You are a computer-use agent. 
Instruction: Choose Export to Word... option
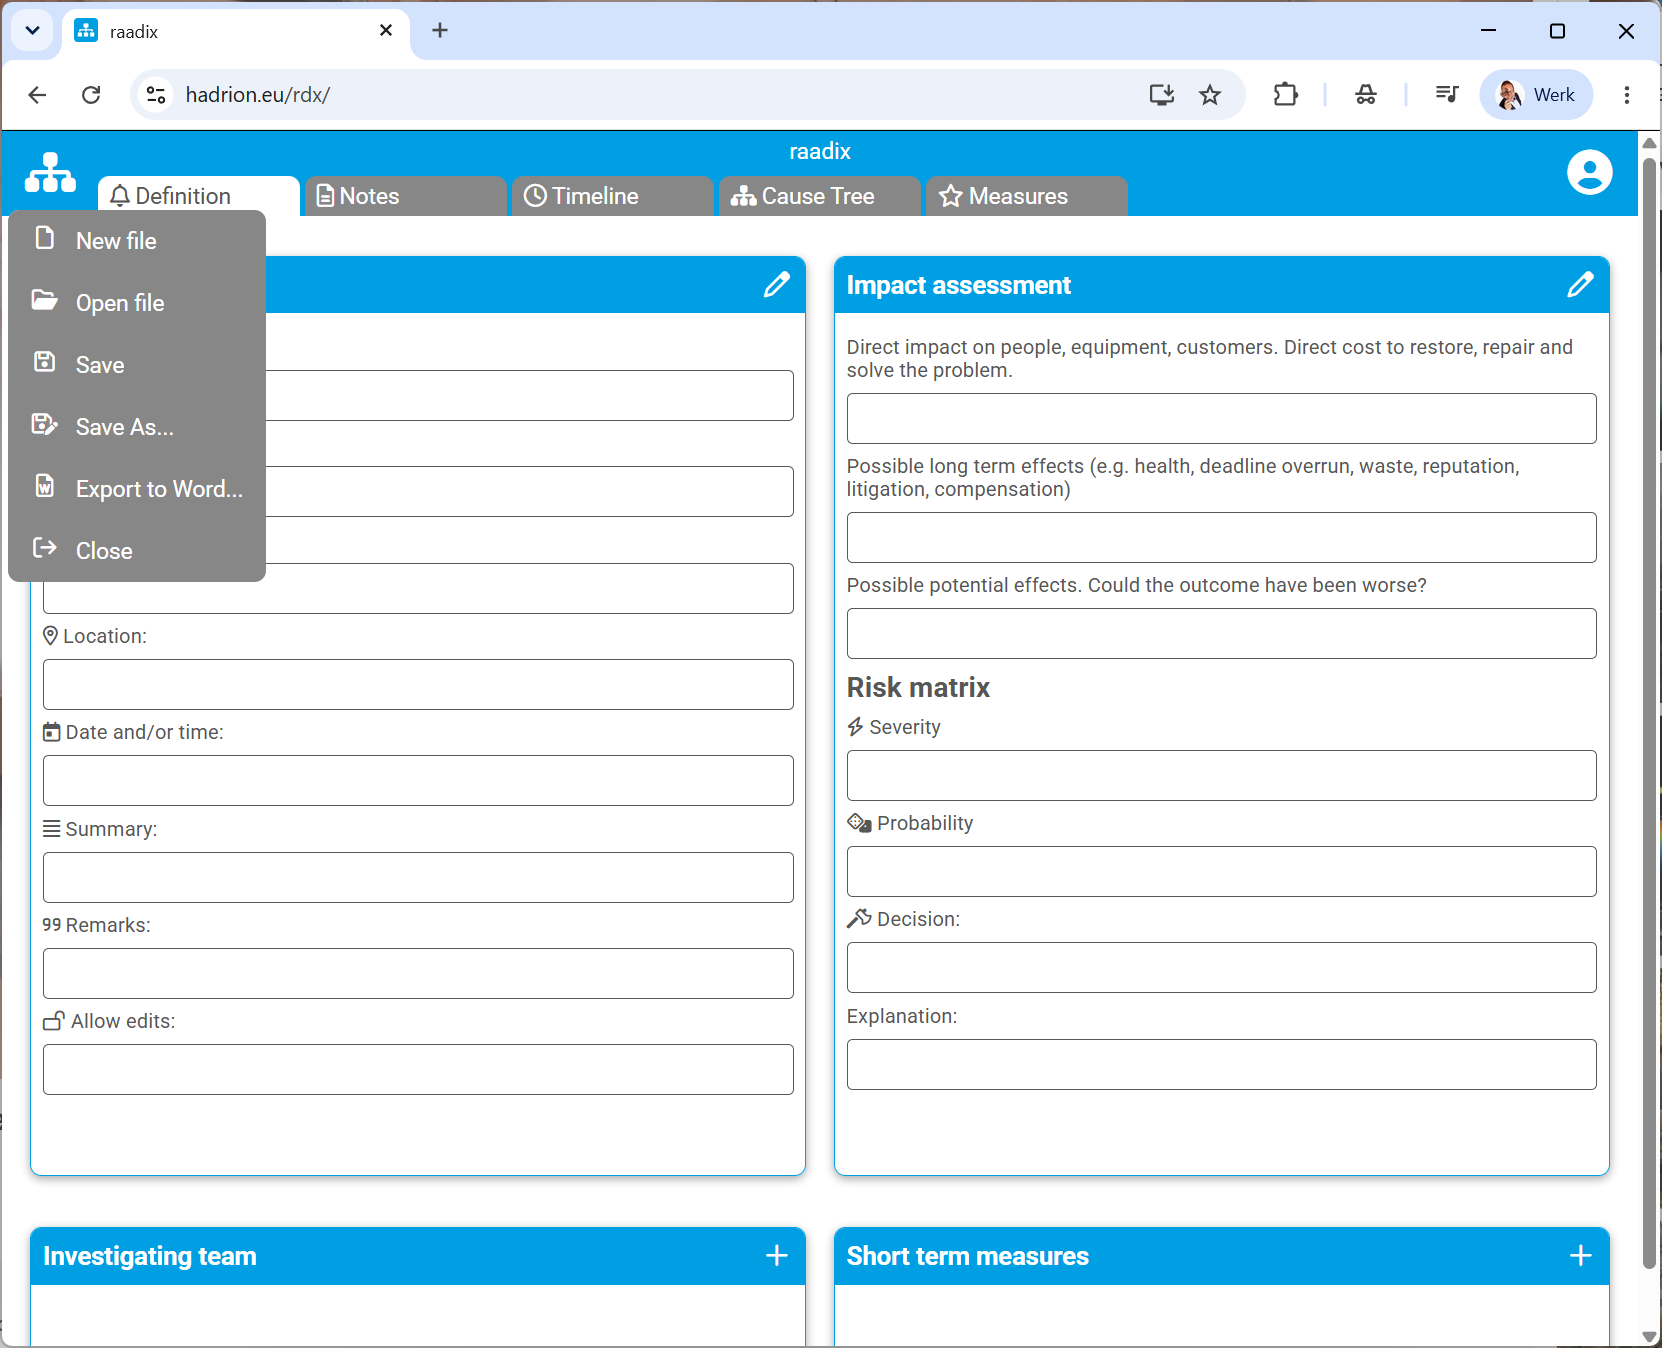(137, 489)
